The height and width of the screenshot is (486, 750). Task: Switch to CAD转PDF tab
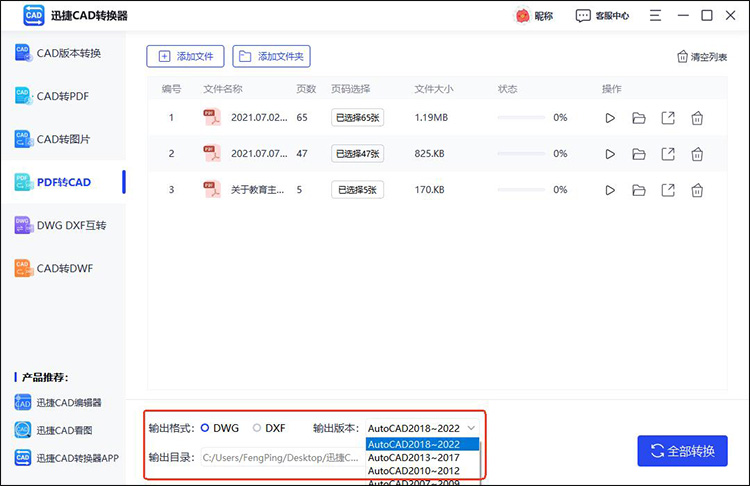tap(63, 96)
